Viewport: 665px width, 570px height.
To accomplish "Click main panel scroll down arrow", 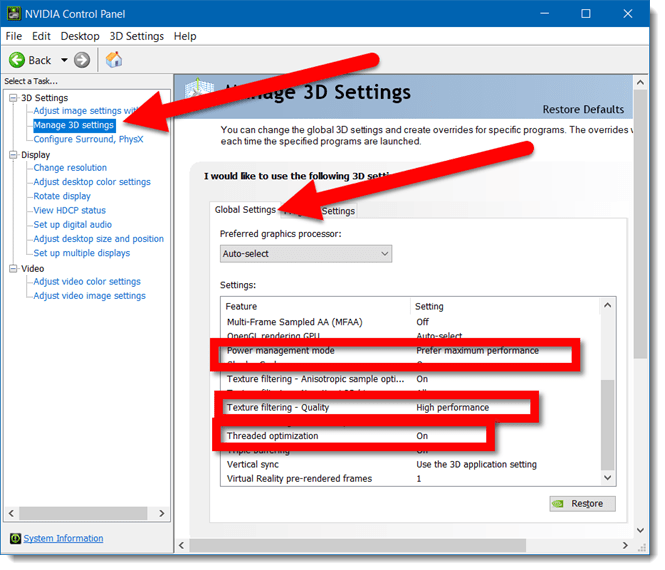I will (x=640, y=531).
